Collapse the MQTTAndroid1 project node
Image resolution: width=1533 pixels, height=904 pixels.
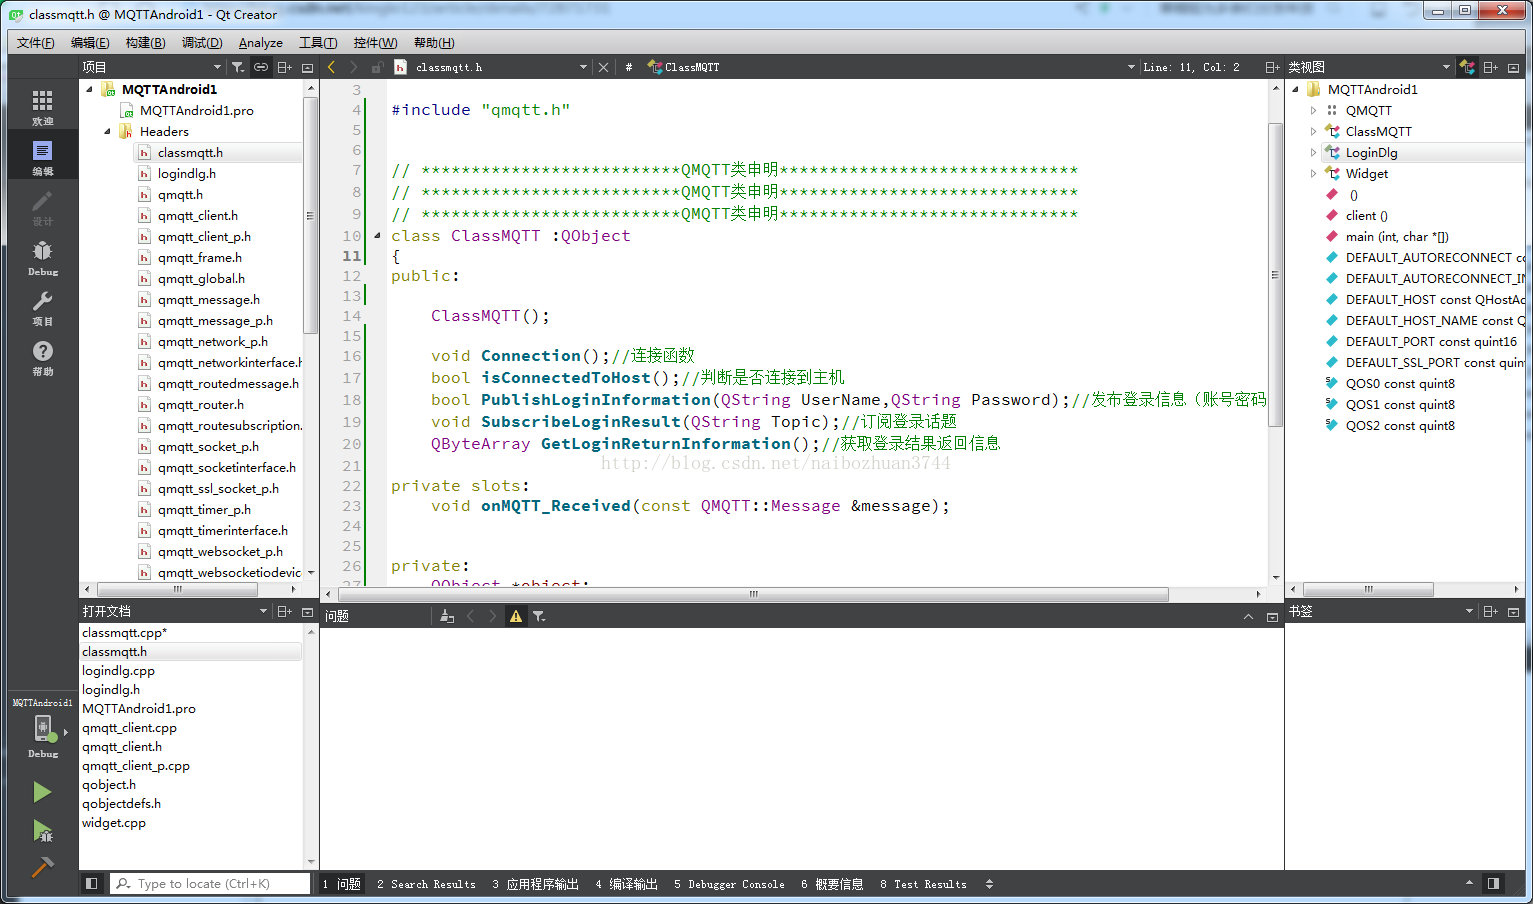(x=89, y=89)
